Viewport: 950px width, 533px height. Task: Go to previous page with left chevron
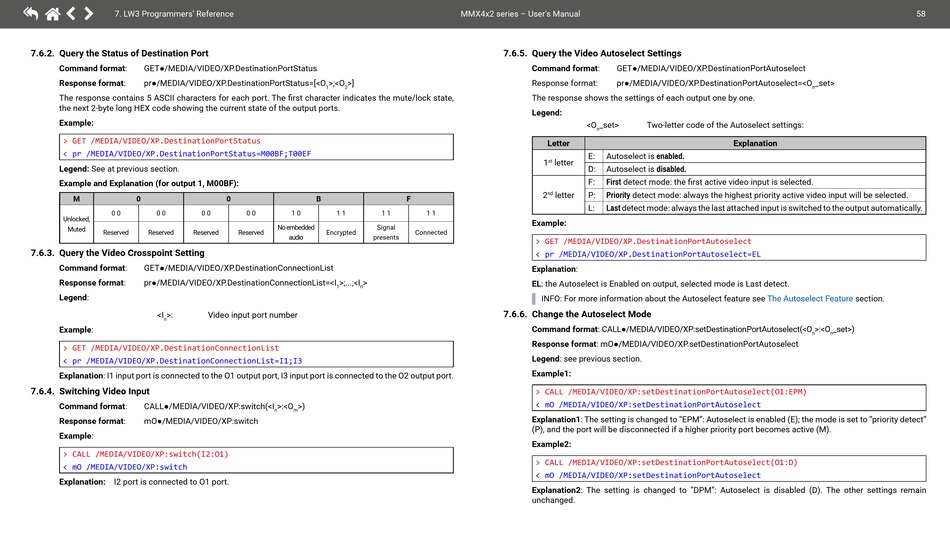coord(71,14)
